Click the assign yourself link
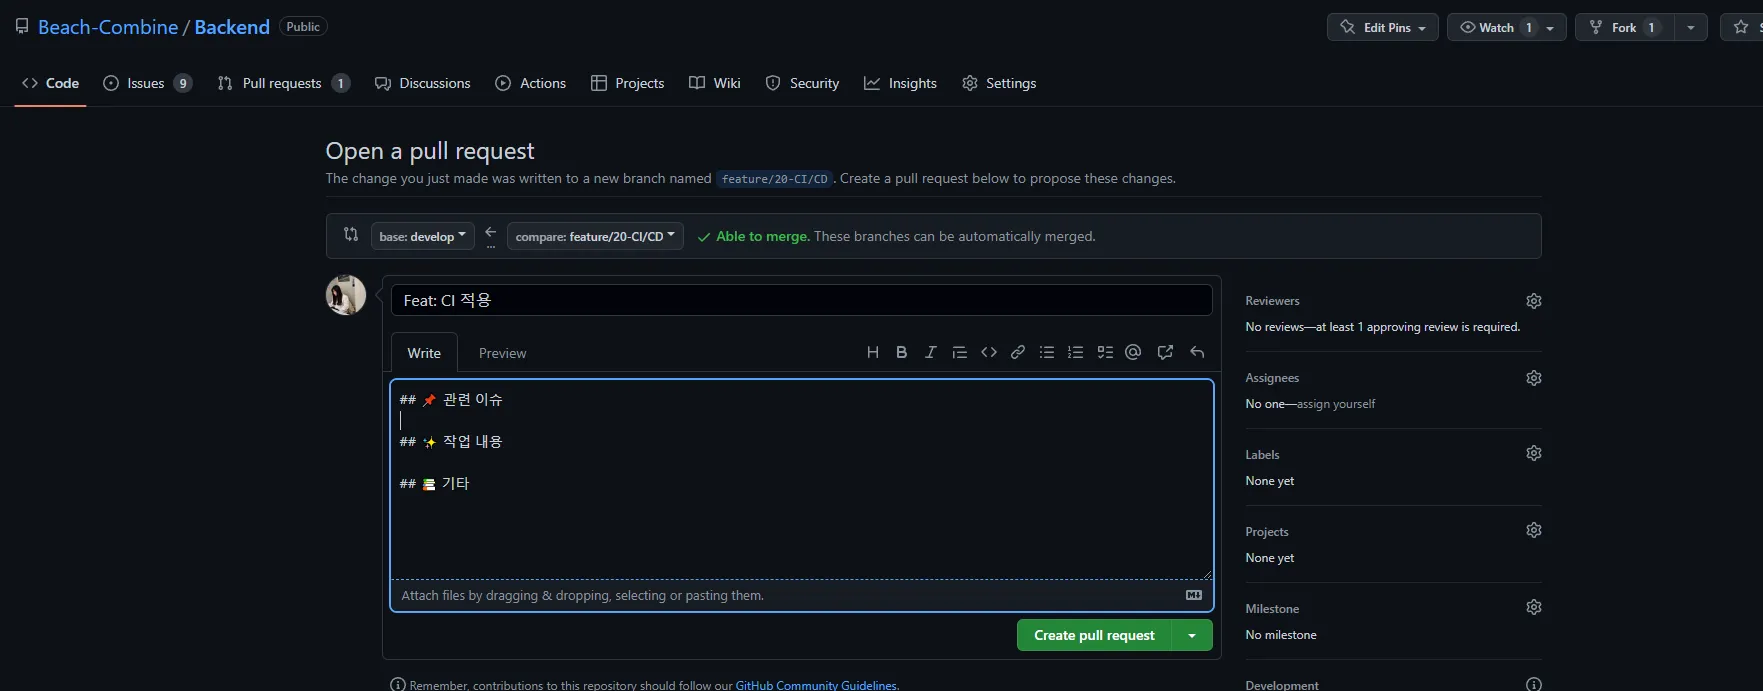The image size is (1763, 691). (1336, 404)
